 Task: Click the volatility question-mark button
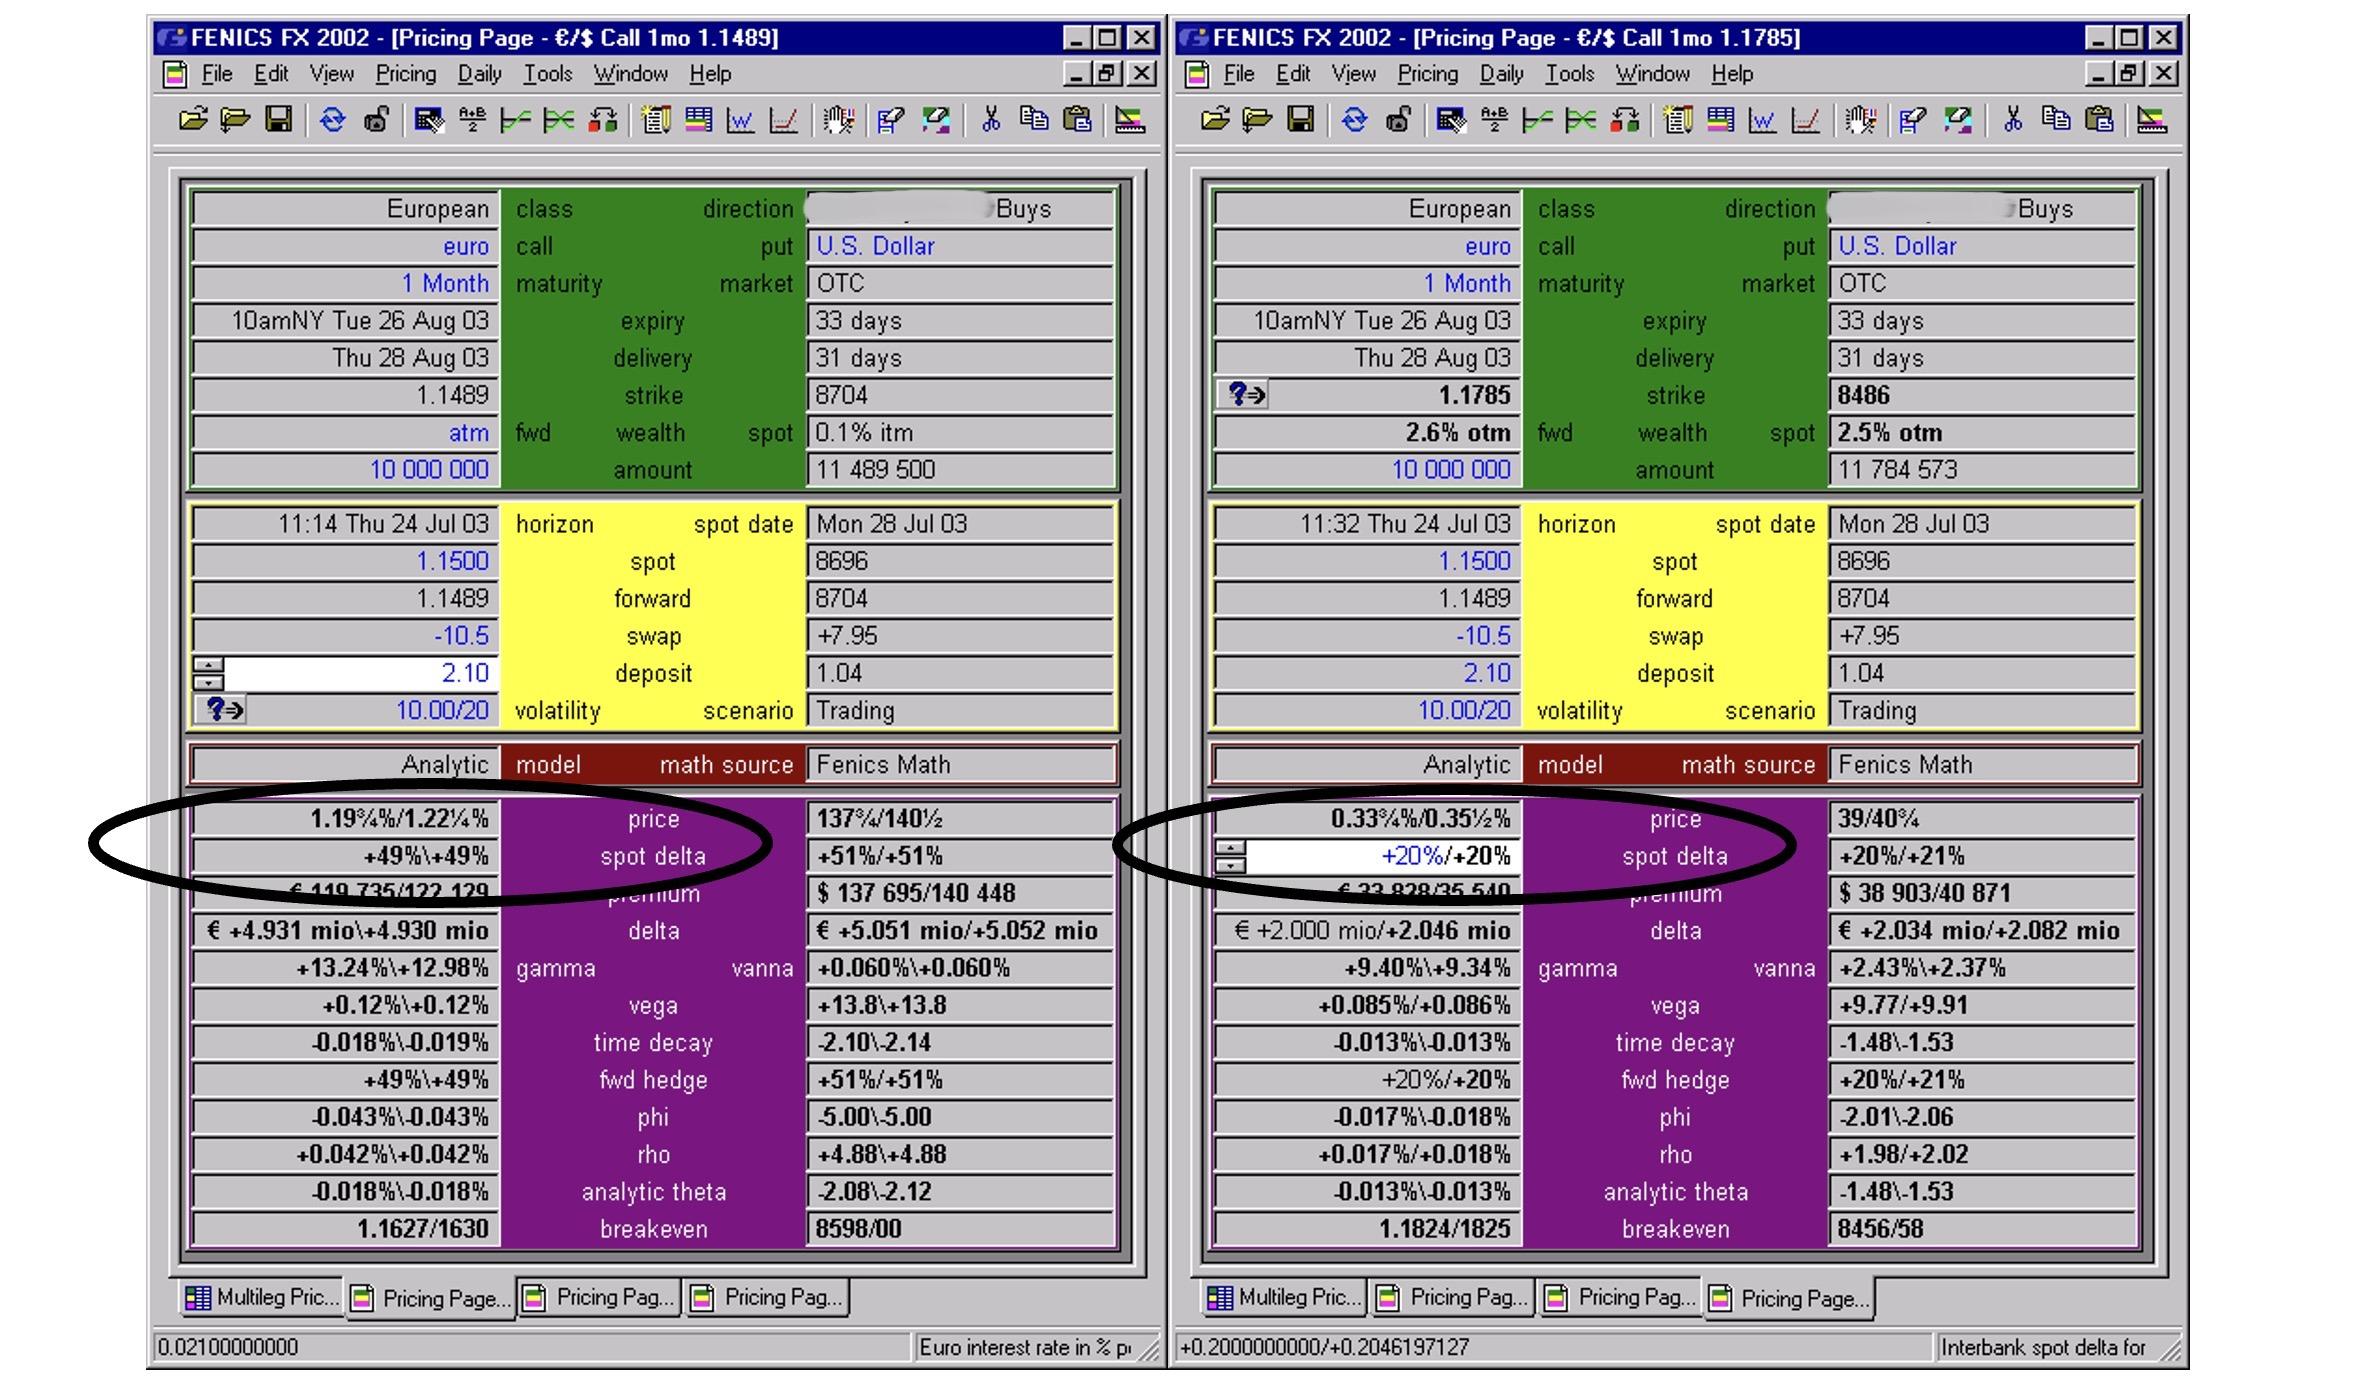(x=222, y=710)
